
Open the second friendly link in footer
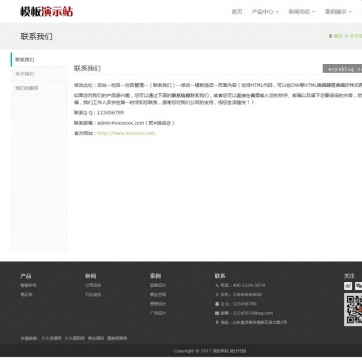pyautogui.click(x=75, y=338)
